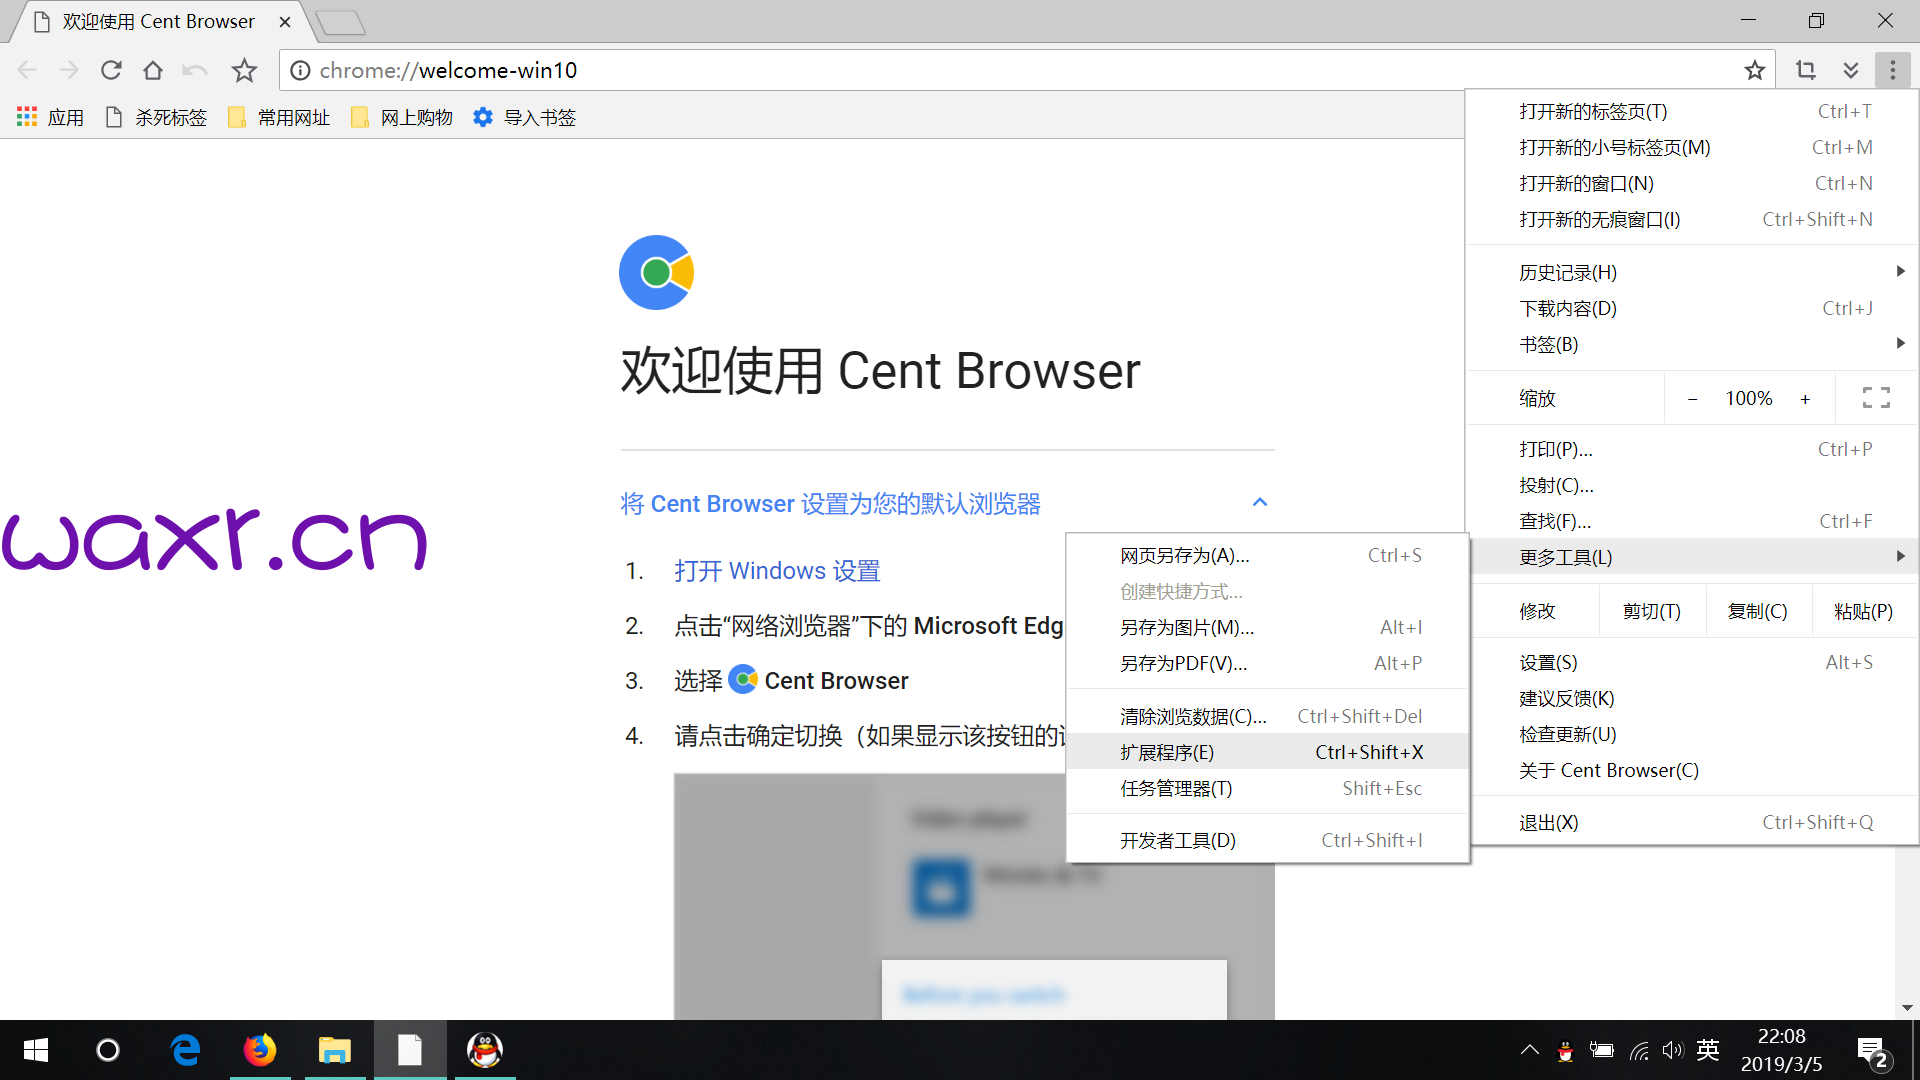Image resolution: width=1920 pixels, height=1080 pixels.
Task: Open Windows Start menu
Action: pos(36,1050)
